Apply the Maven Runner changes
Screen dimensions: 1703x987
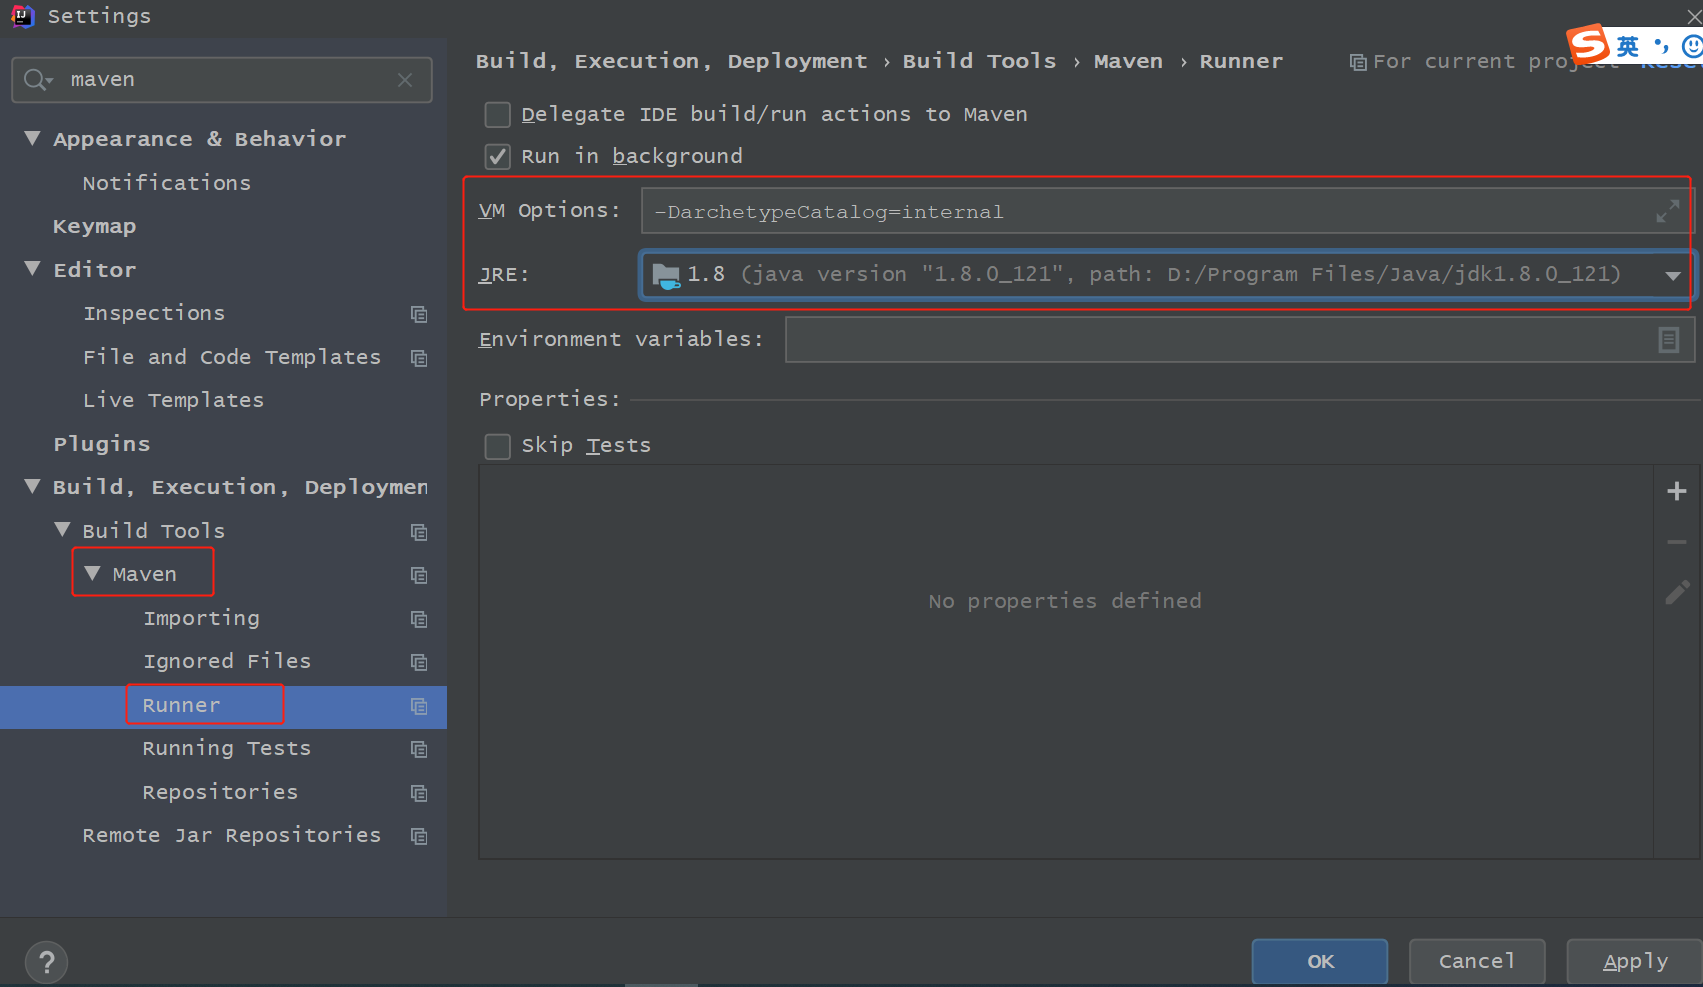[x=1635, y=962]
